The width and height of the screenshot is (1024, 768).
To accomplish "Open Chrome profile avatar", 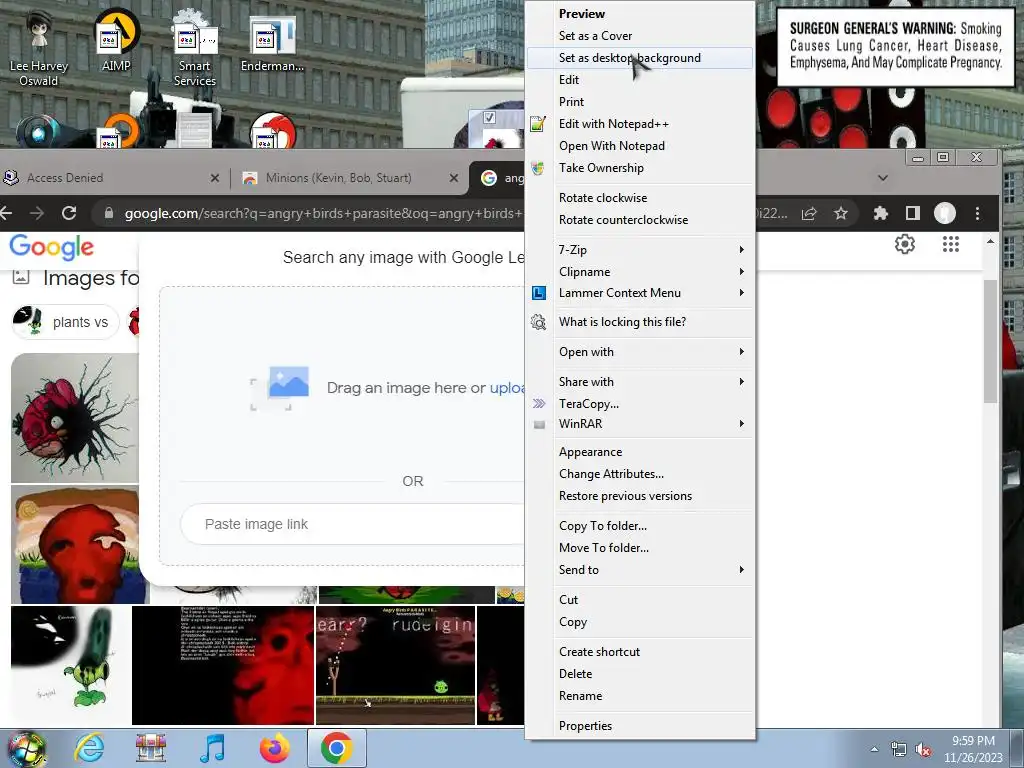I will [x=944, y=213].
